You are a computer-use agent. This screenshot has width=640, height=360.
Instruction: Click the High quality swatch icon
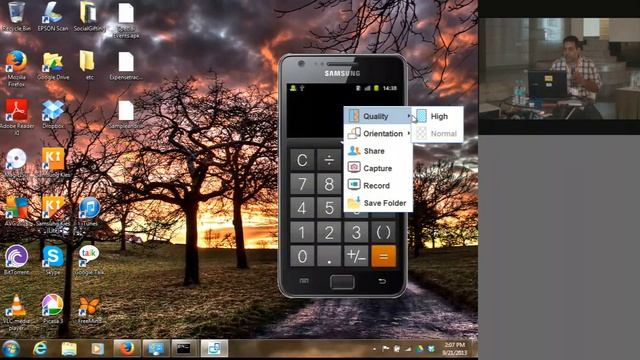coord(422,116)
